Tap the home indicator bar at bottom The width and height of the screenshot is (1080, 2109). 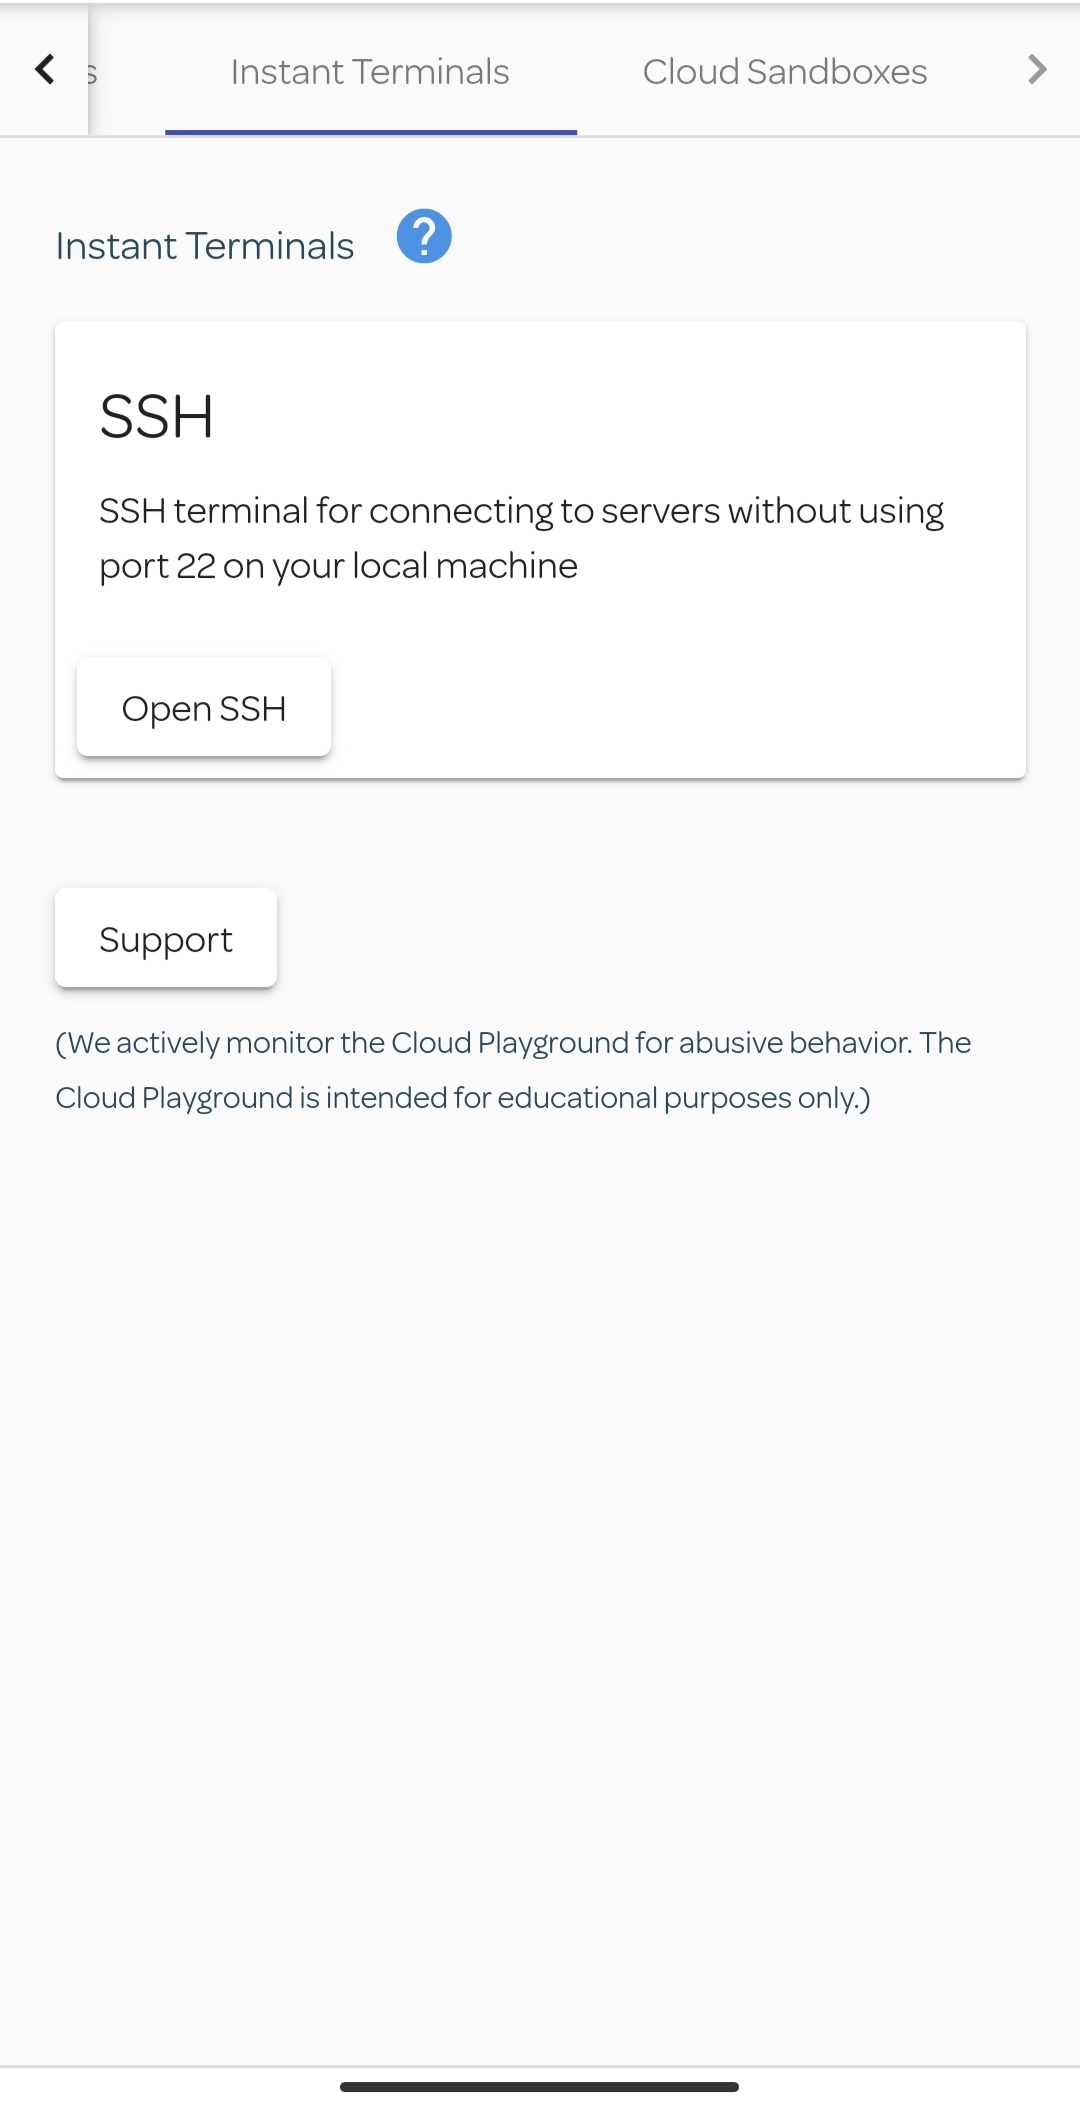point(539,2087)
